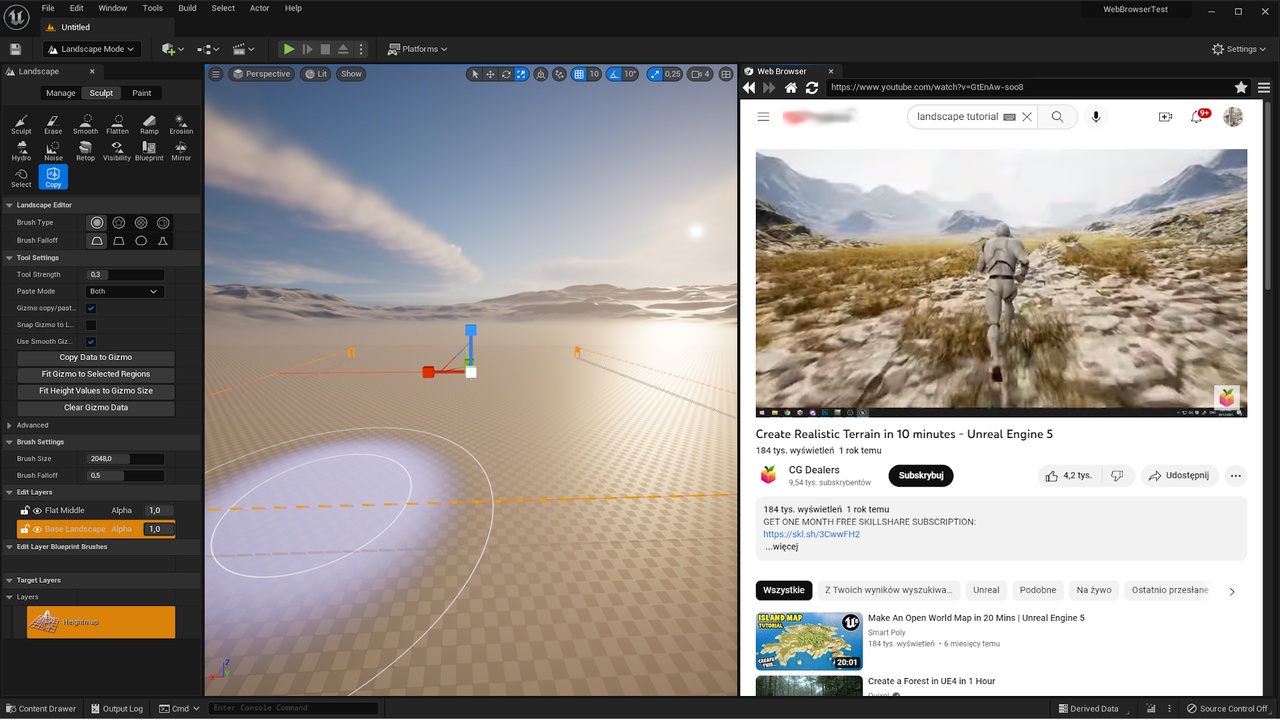
Task: Open the Window menu
Action: [113, 8]
